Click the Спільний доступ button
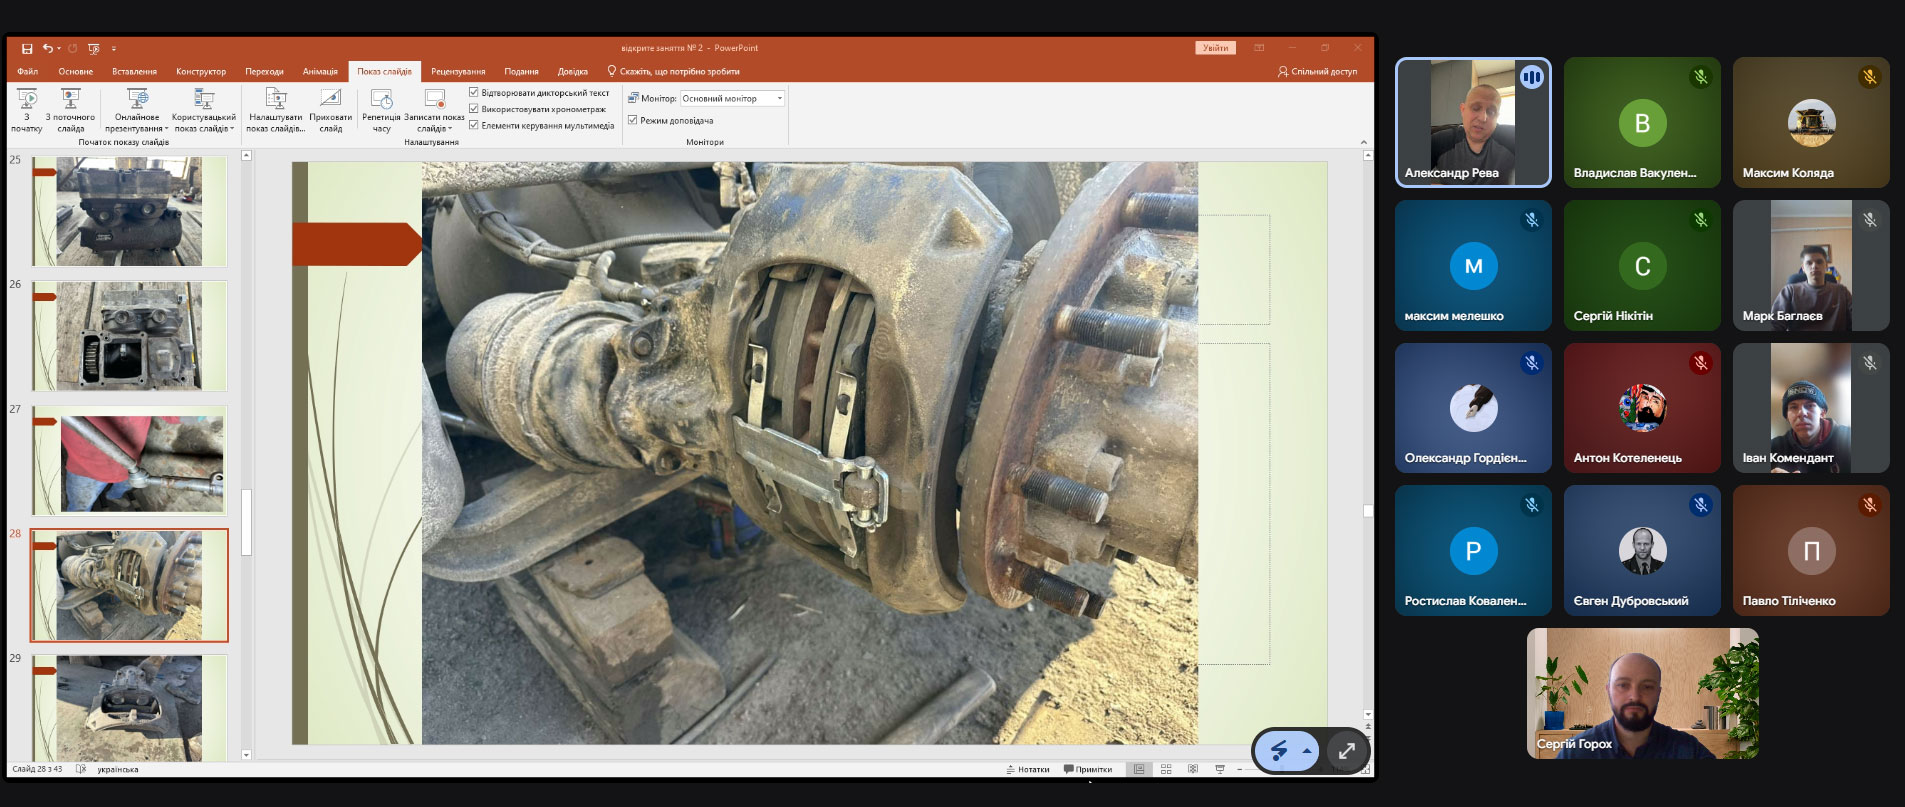The image size is (1905, 807). [1317, 71]
